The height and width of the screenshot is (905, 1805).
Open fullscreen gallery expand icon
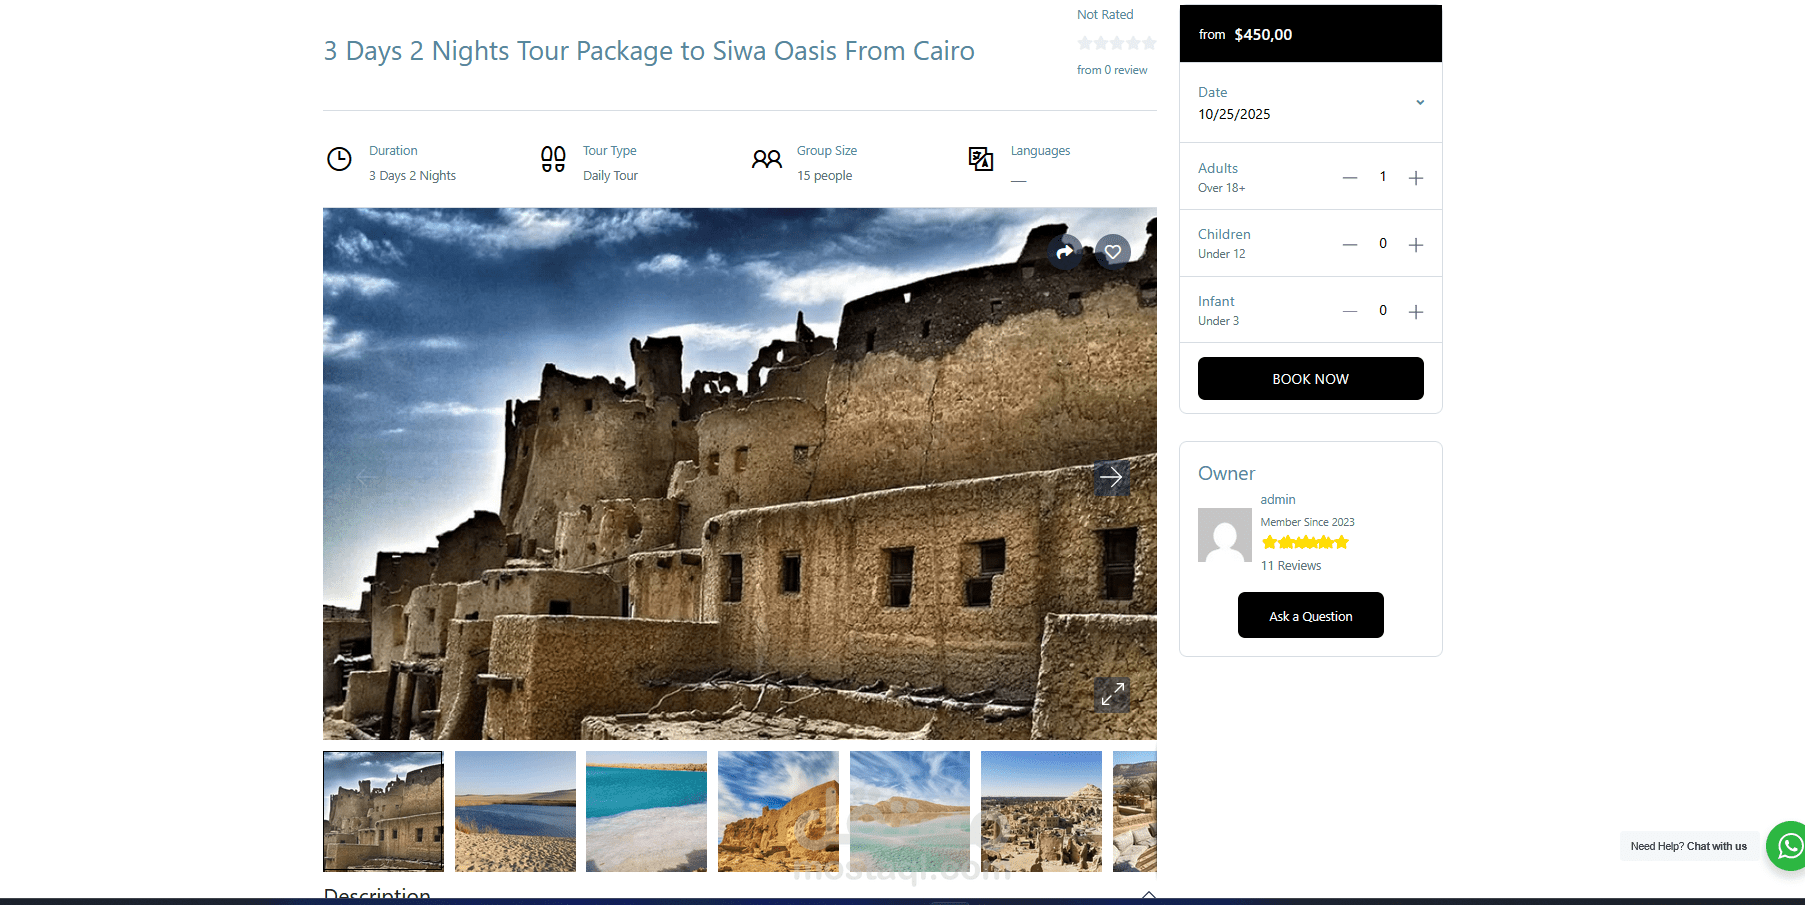tap(1112, 694)
